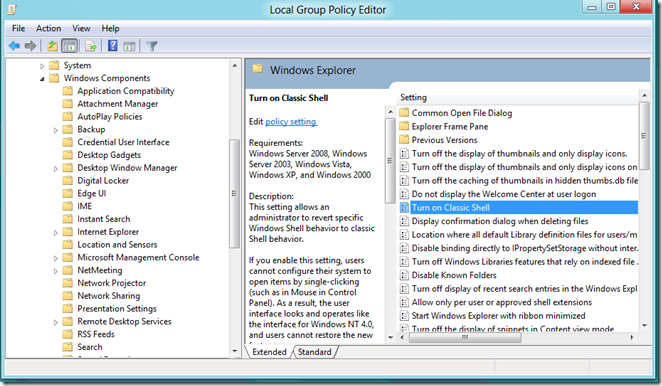The width and height of the screenshot is (662, 386).
Task: Select Display confirmation dialog when deleting files
Action: pyautogui.click(x=500, y=221)
